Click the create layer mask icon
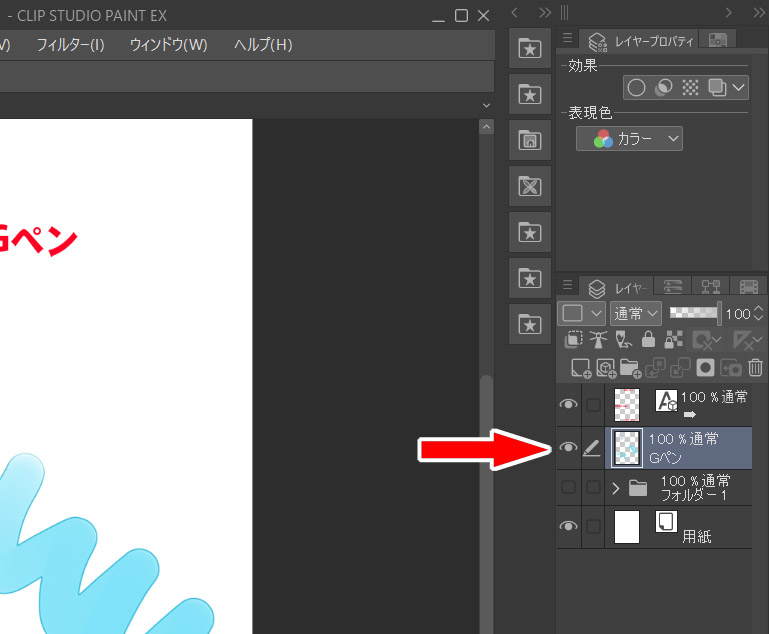769x634 pixels. coord(706,368)
